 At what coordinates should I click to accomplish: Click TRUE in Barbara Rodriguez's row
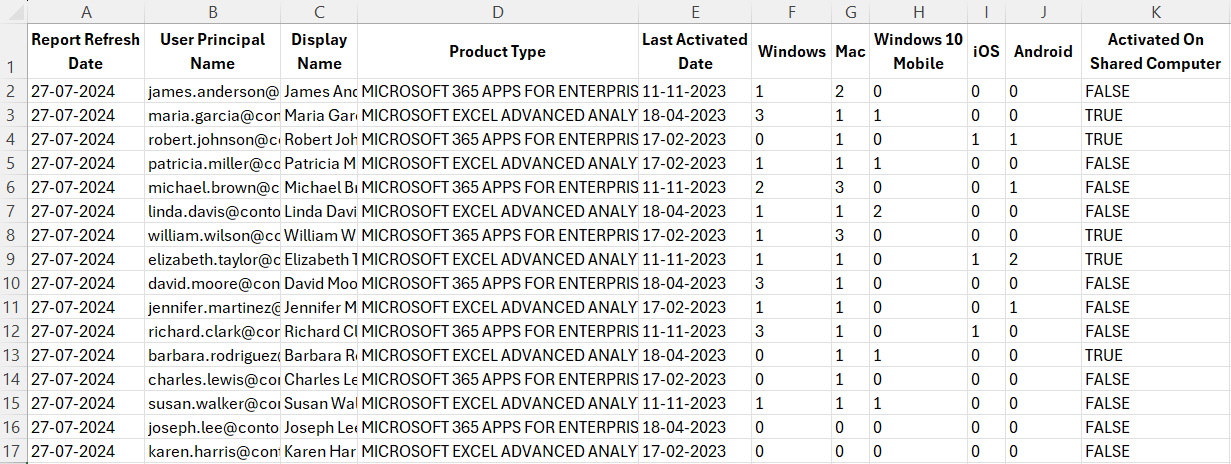pos(1155,355)
